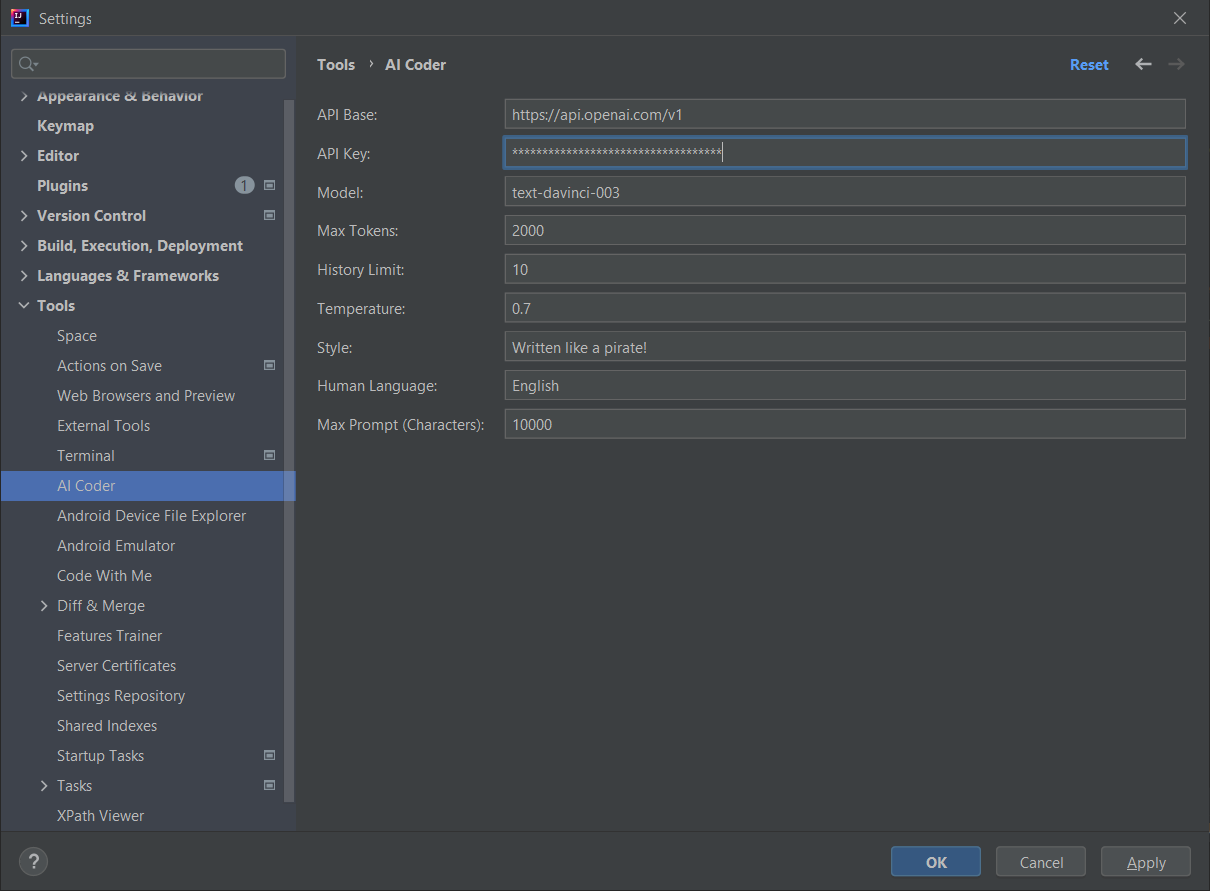Click the Style text field

(x=845, y=347)
